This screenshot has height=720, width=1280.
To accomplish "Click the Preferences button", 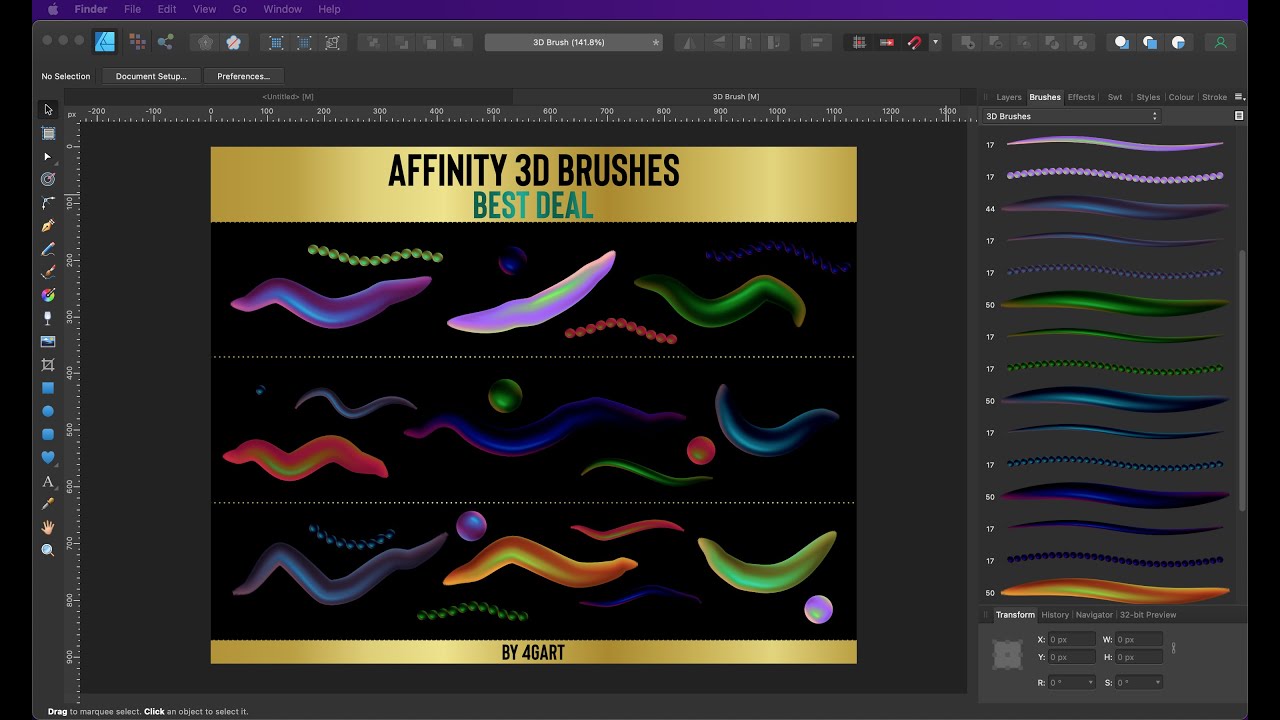I will point(243,76).
